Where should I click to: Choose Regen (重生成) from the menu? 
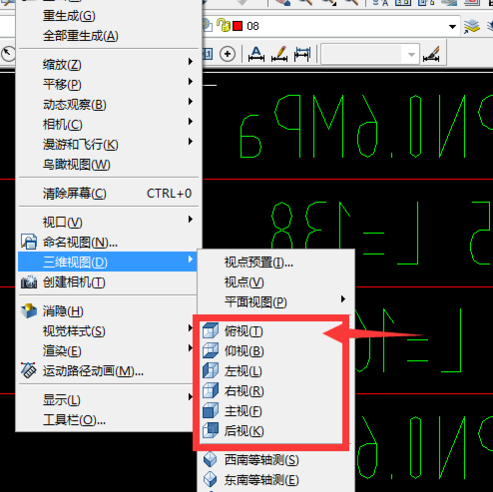point(108,16)
